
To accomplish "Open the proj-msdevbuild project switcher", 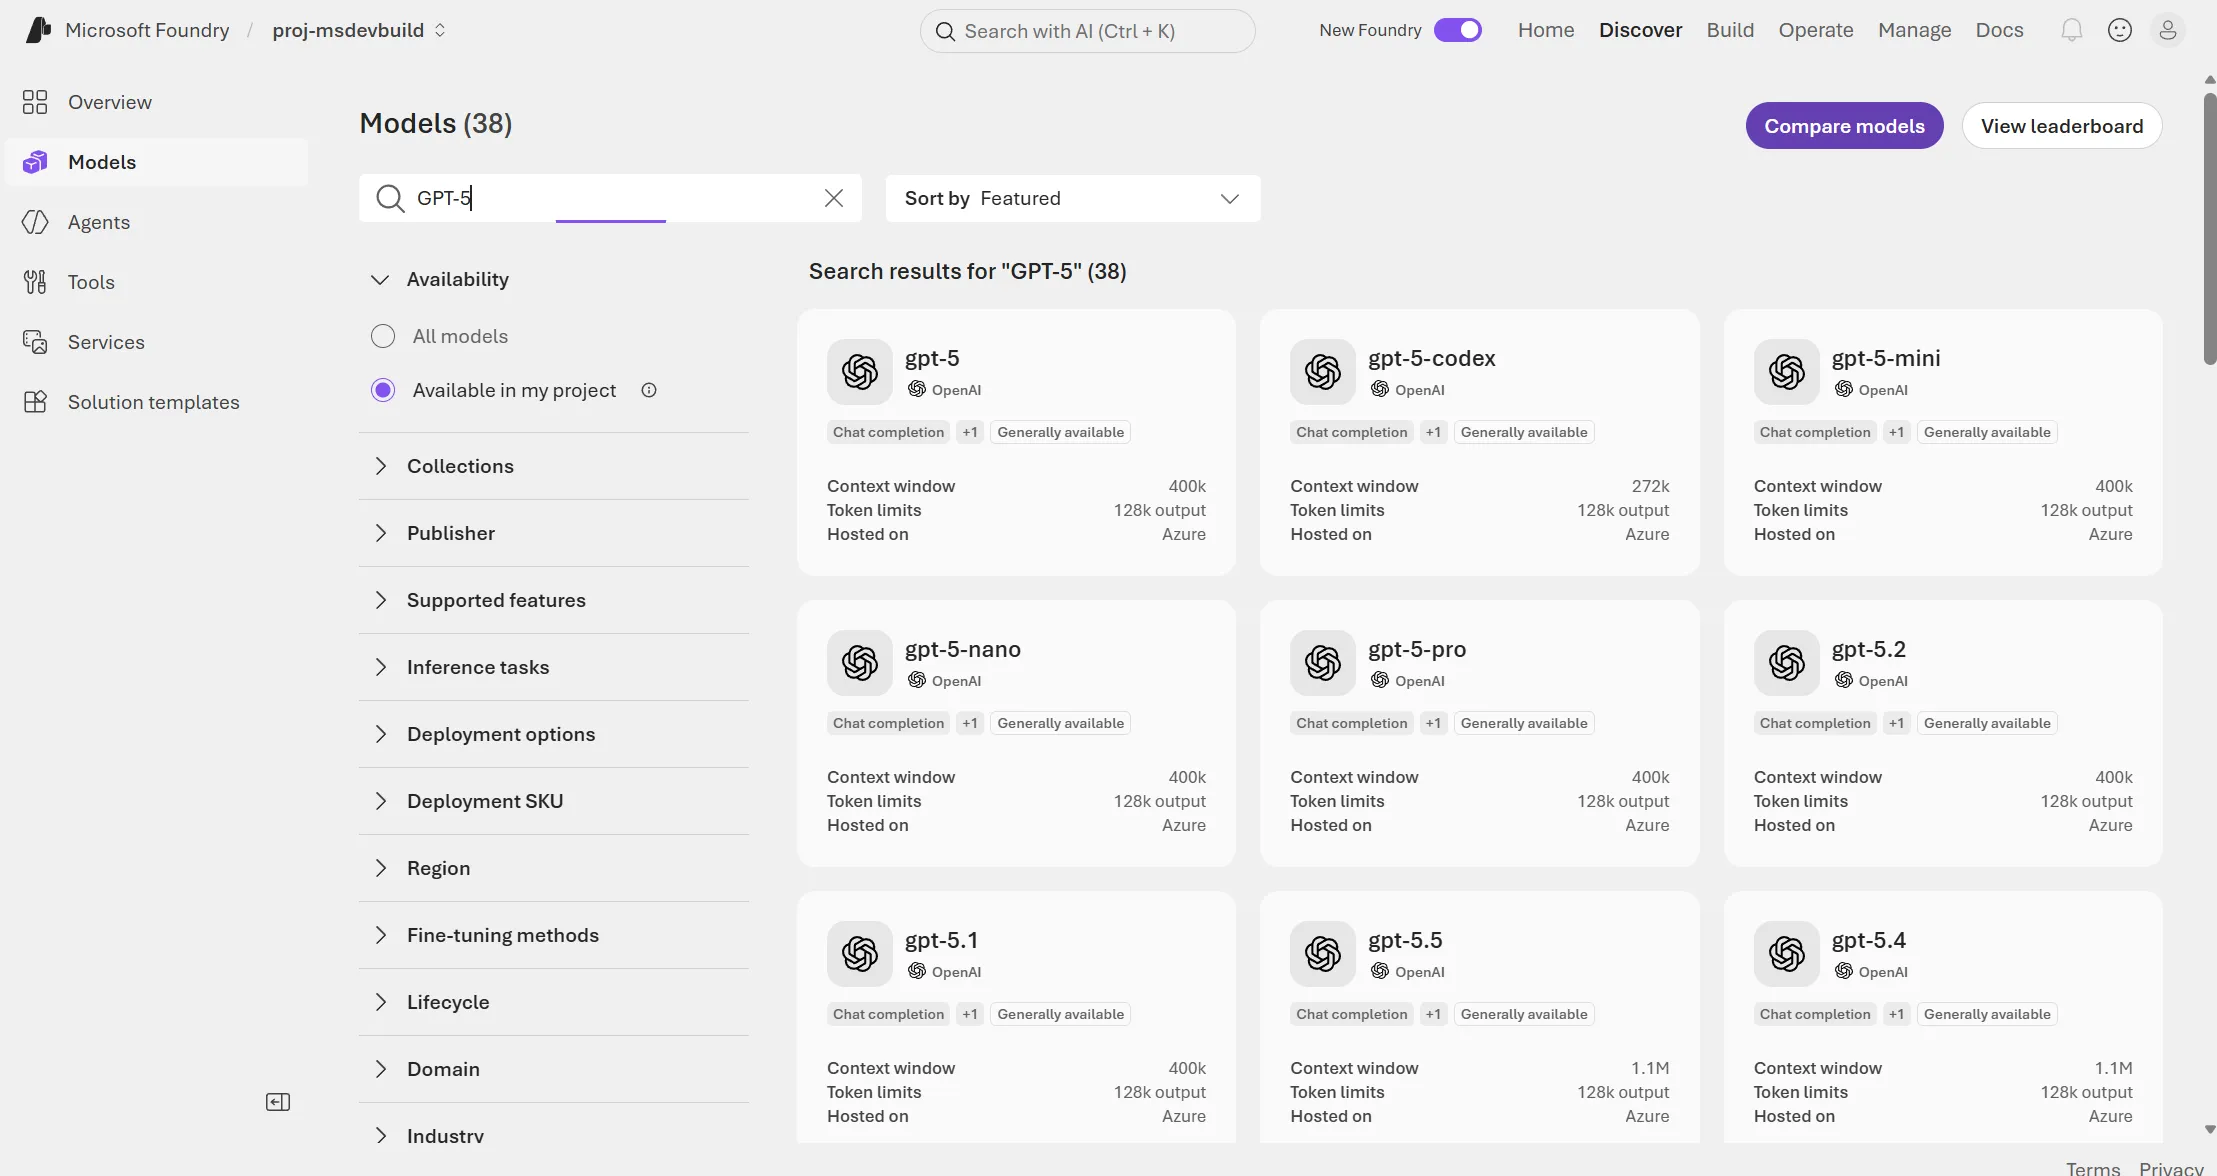I will click(359, 30).
